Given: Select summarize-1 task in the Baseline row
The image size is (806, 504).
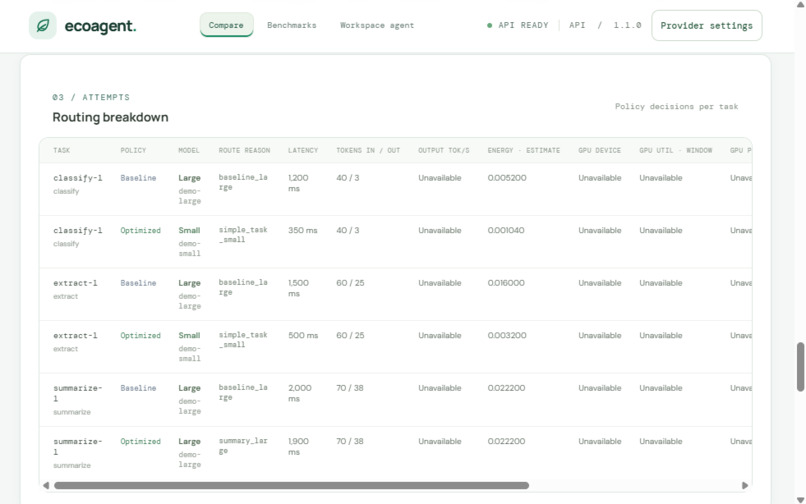Looking at the screenshot, I should (78, 393).
